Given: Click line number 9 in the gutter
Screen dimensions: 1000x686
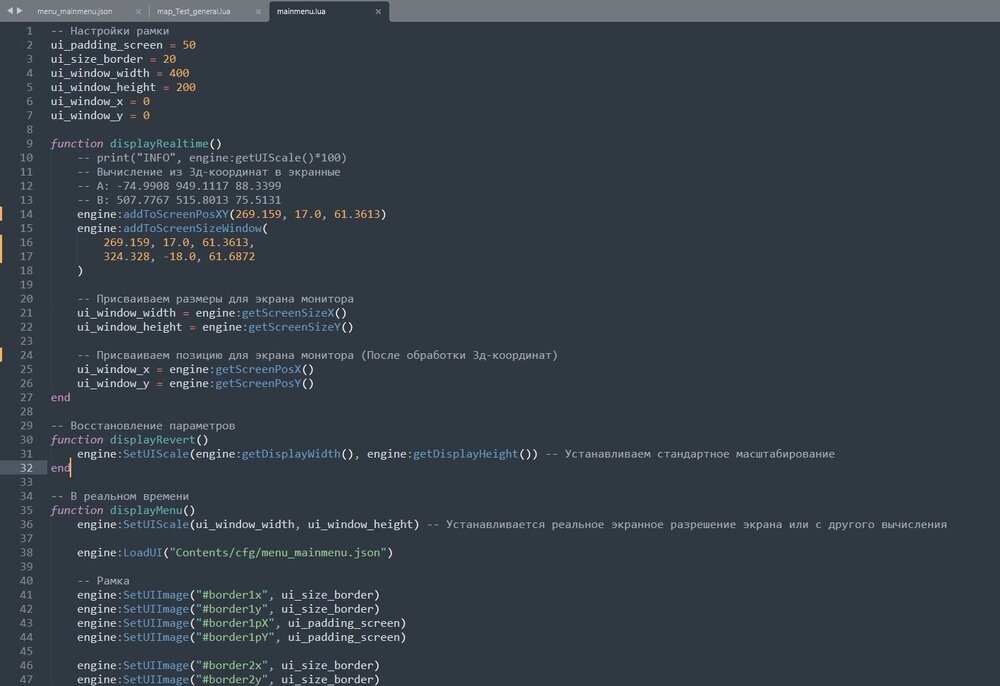Looking at the screenshot, I should 29,144.
